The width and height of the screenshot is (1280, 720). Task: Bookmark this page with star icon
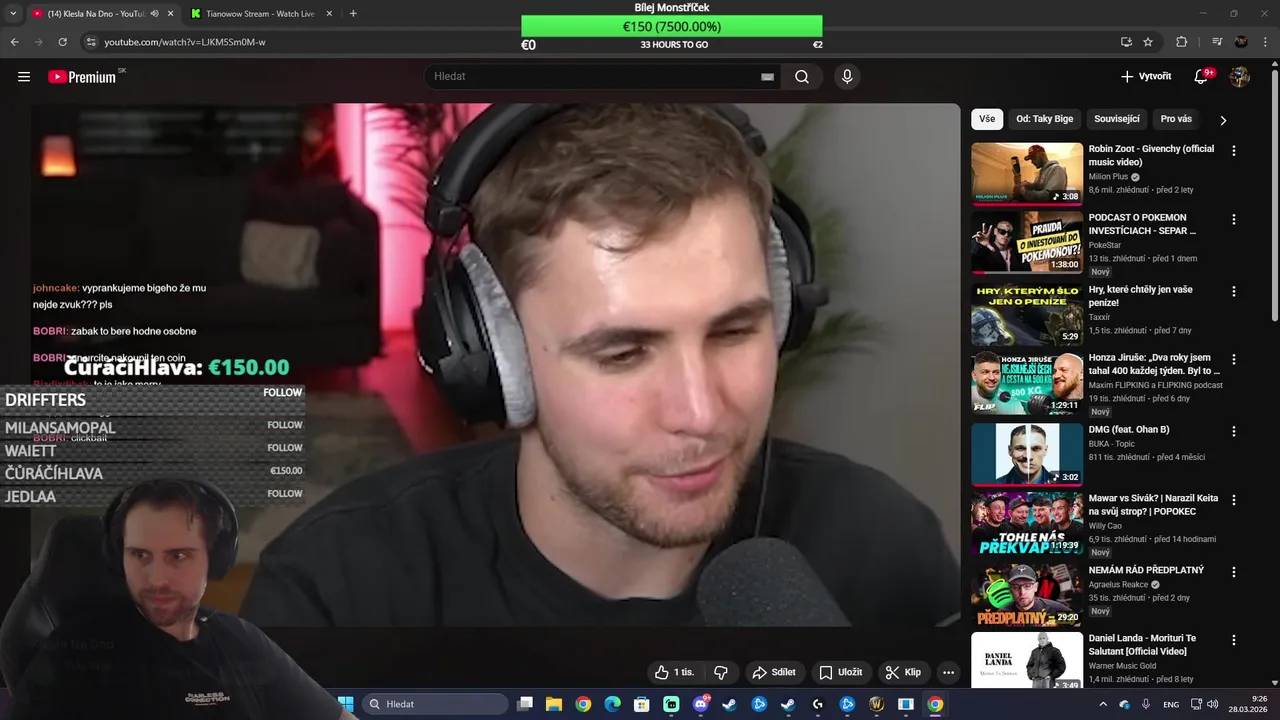click(x=1148, y=42)
